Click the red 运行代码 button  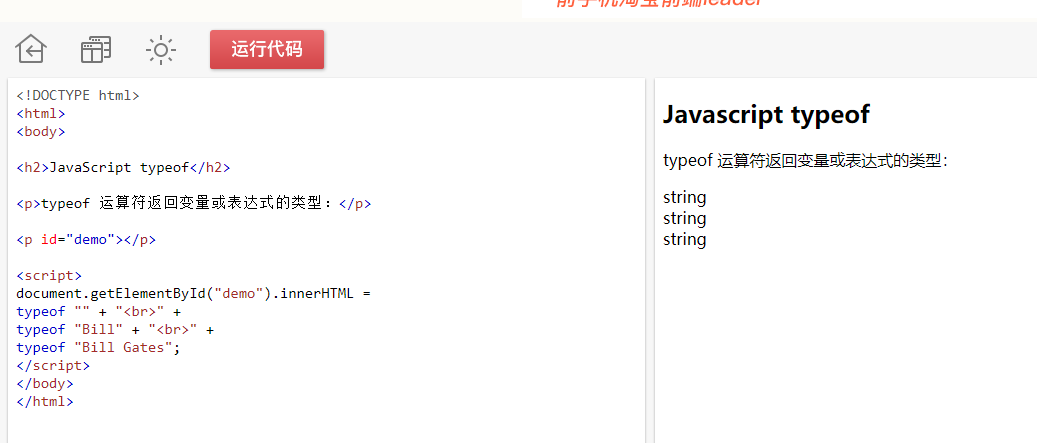[267, 50]
